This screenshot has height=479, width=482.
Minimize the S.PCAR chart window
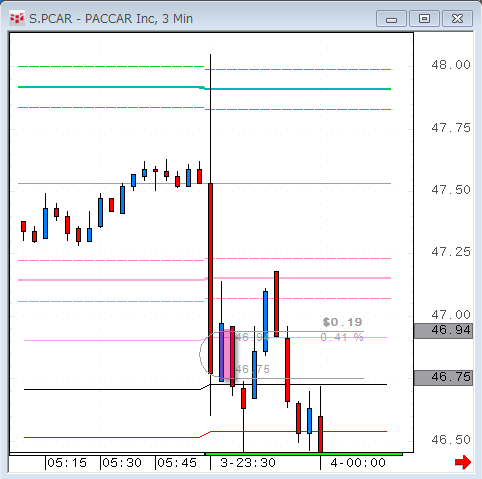(391, 18)
